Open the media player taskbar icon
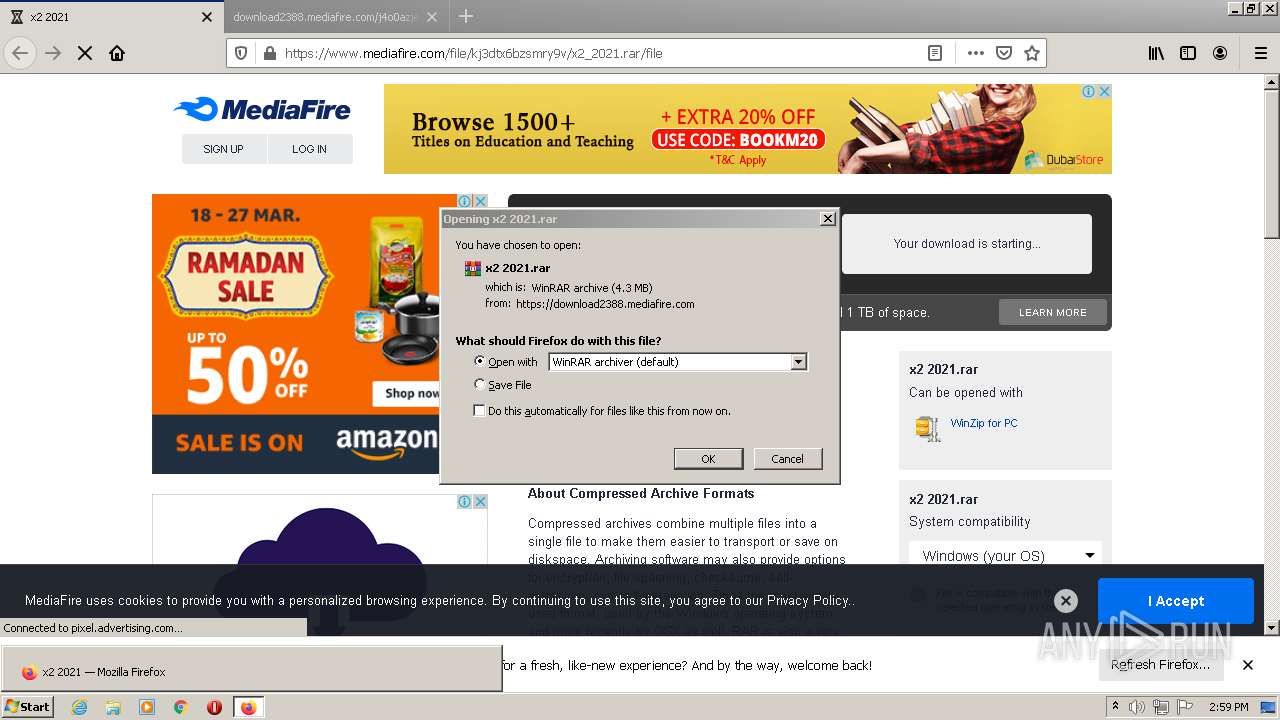This screenshot has height=720, width=1280. (147, 707)
